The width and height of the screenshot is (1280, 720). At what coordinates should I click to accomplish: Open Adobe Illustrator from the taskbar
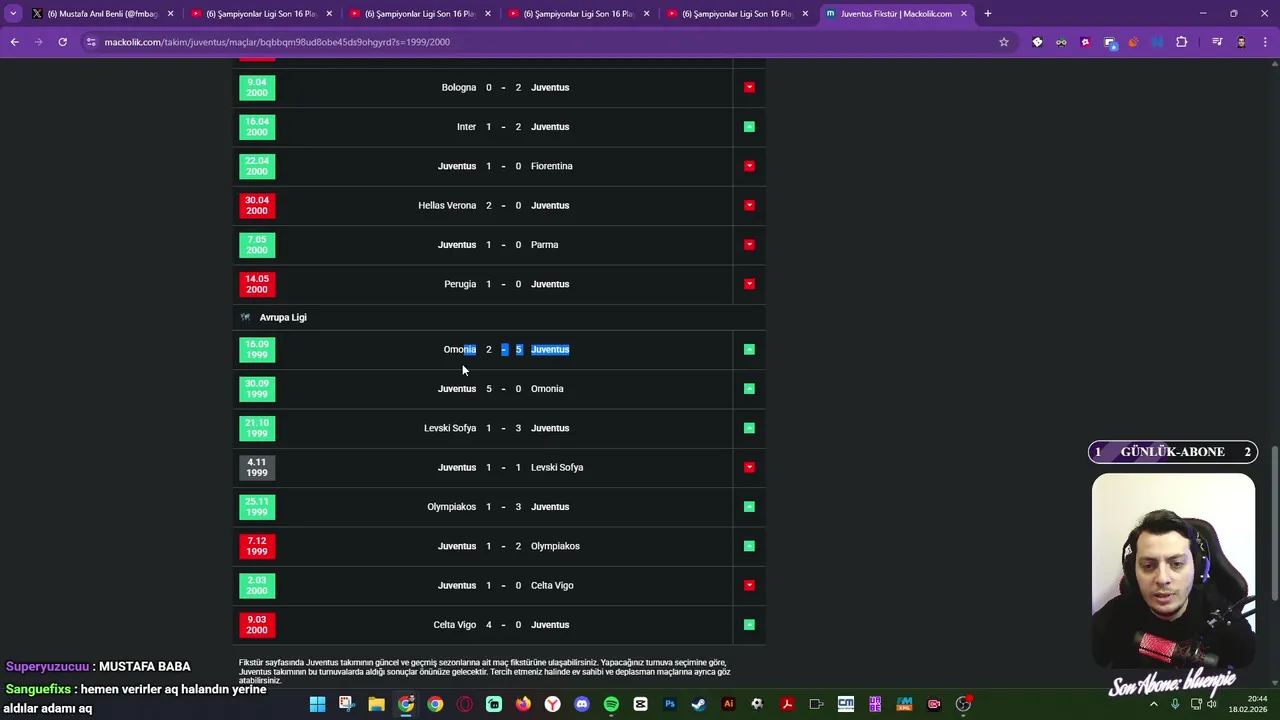(728, 704)
